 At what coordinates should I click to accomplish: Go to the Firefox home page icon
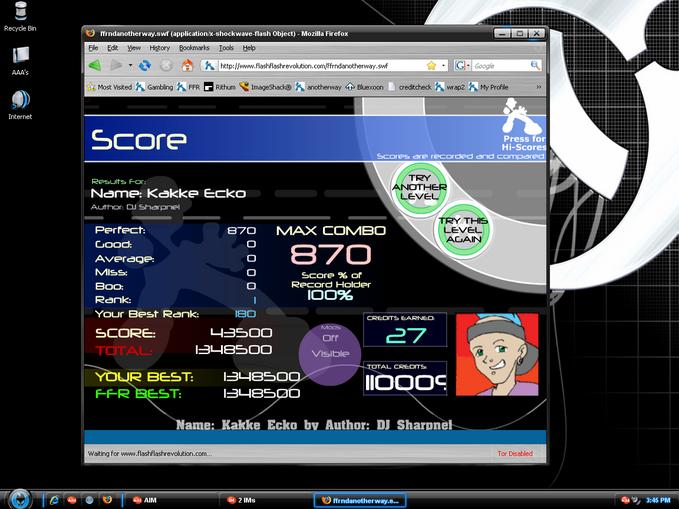tap(187, 65)
